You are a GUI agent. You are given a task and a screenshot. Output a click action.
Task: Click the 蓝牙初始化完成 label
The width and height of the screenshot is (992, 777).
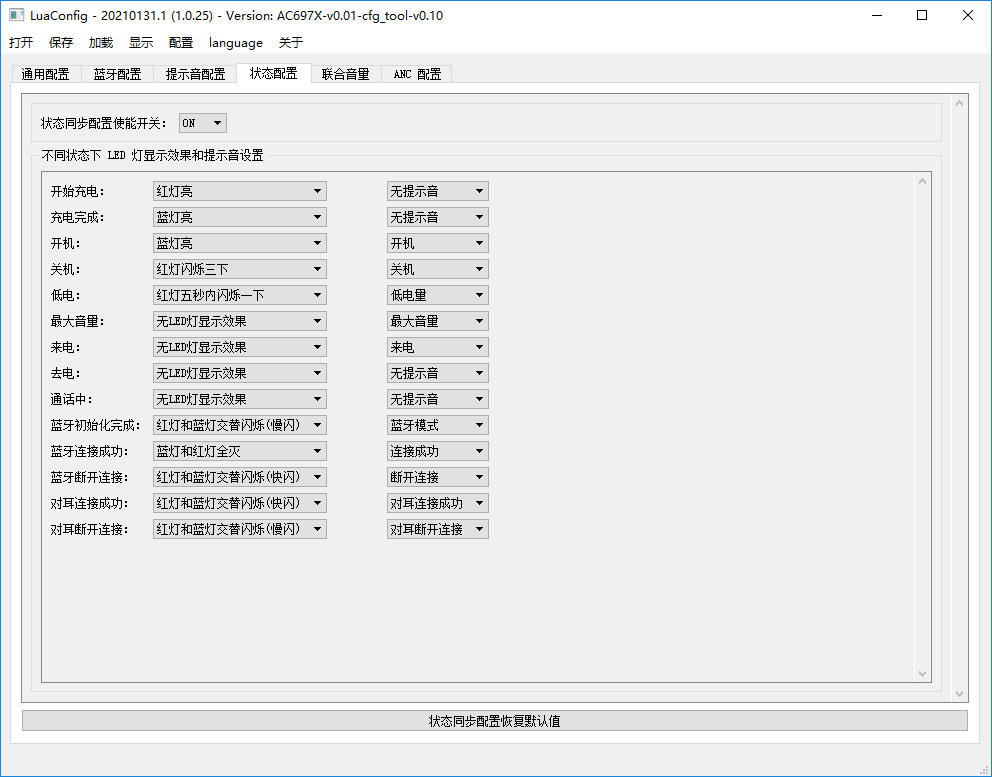pos(96,425)
